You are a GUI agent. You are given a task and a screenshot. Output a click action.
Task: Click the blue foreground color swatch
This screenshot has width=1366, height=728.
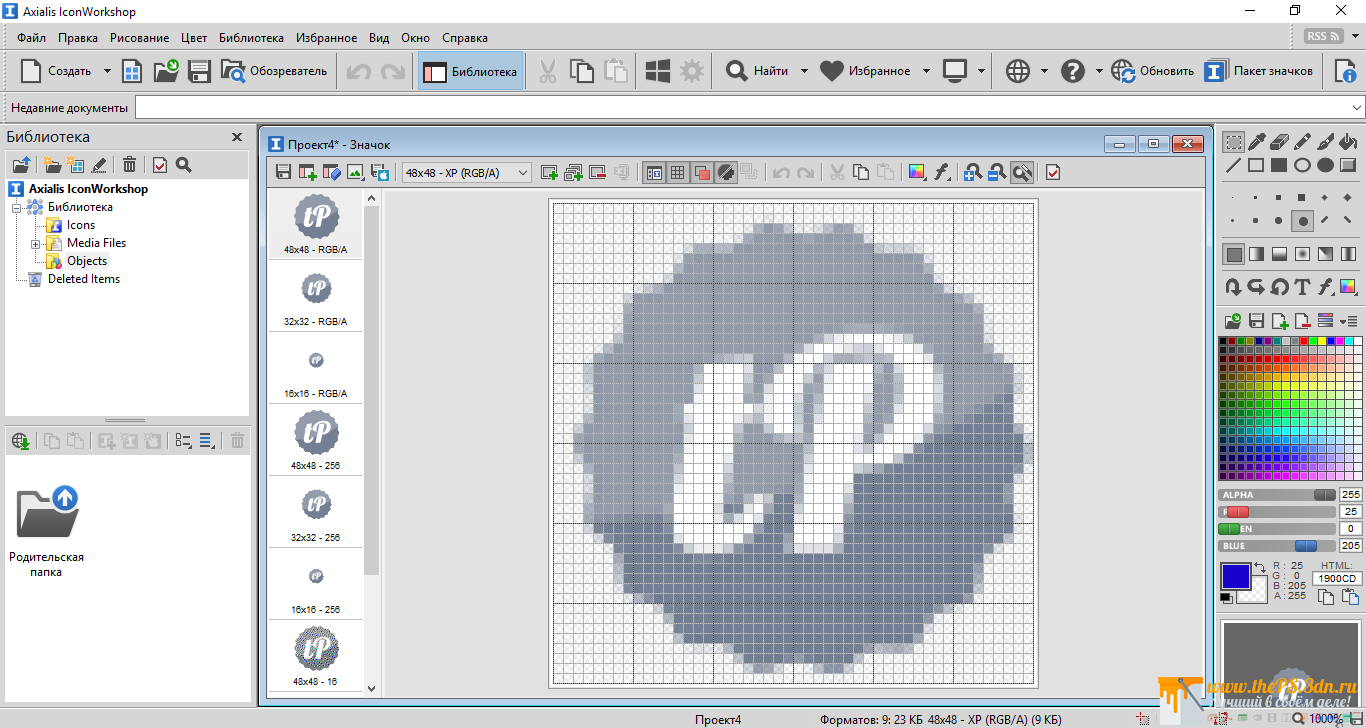point(1236,576)
